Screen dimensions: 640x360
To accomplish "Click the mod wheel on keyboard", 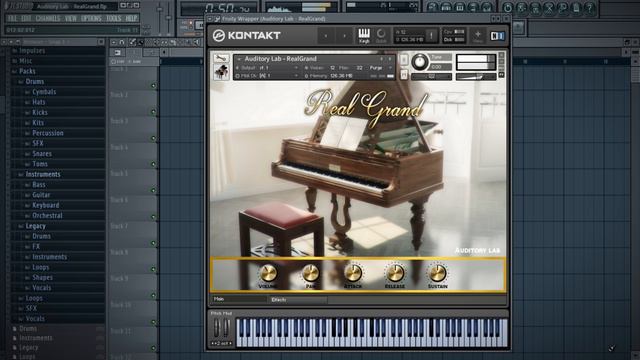I will pyautogui.click(x=226, y=328).
